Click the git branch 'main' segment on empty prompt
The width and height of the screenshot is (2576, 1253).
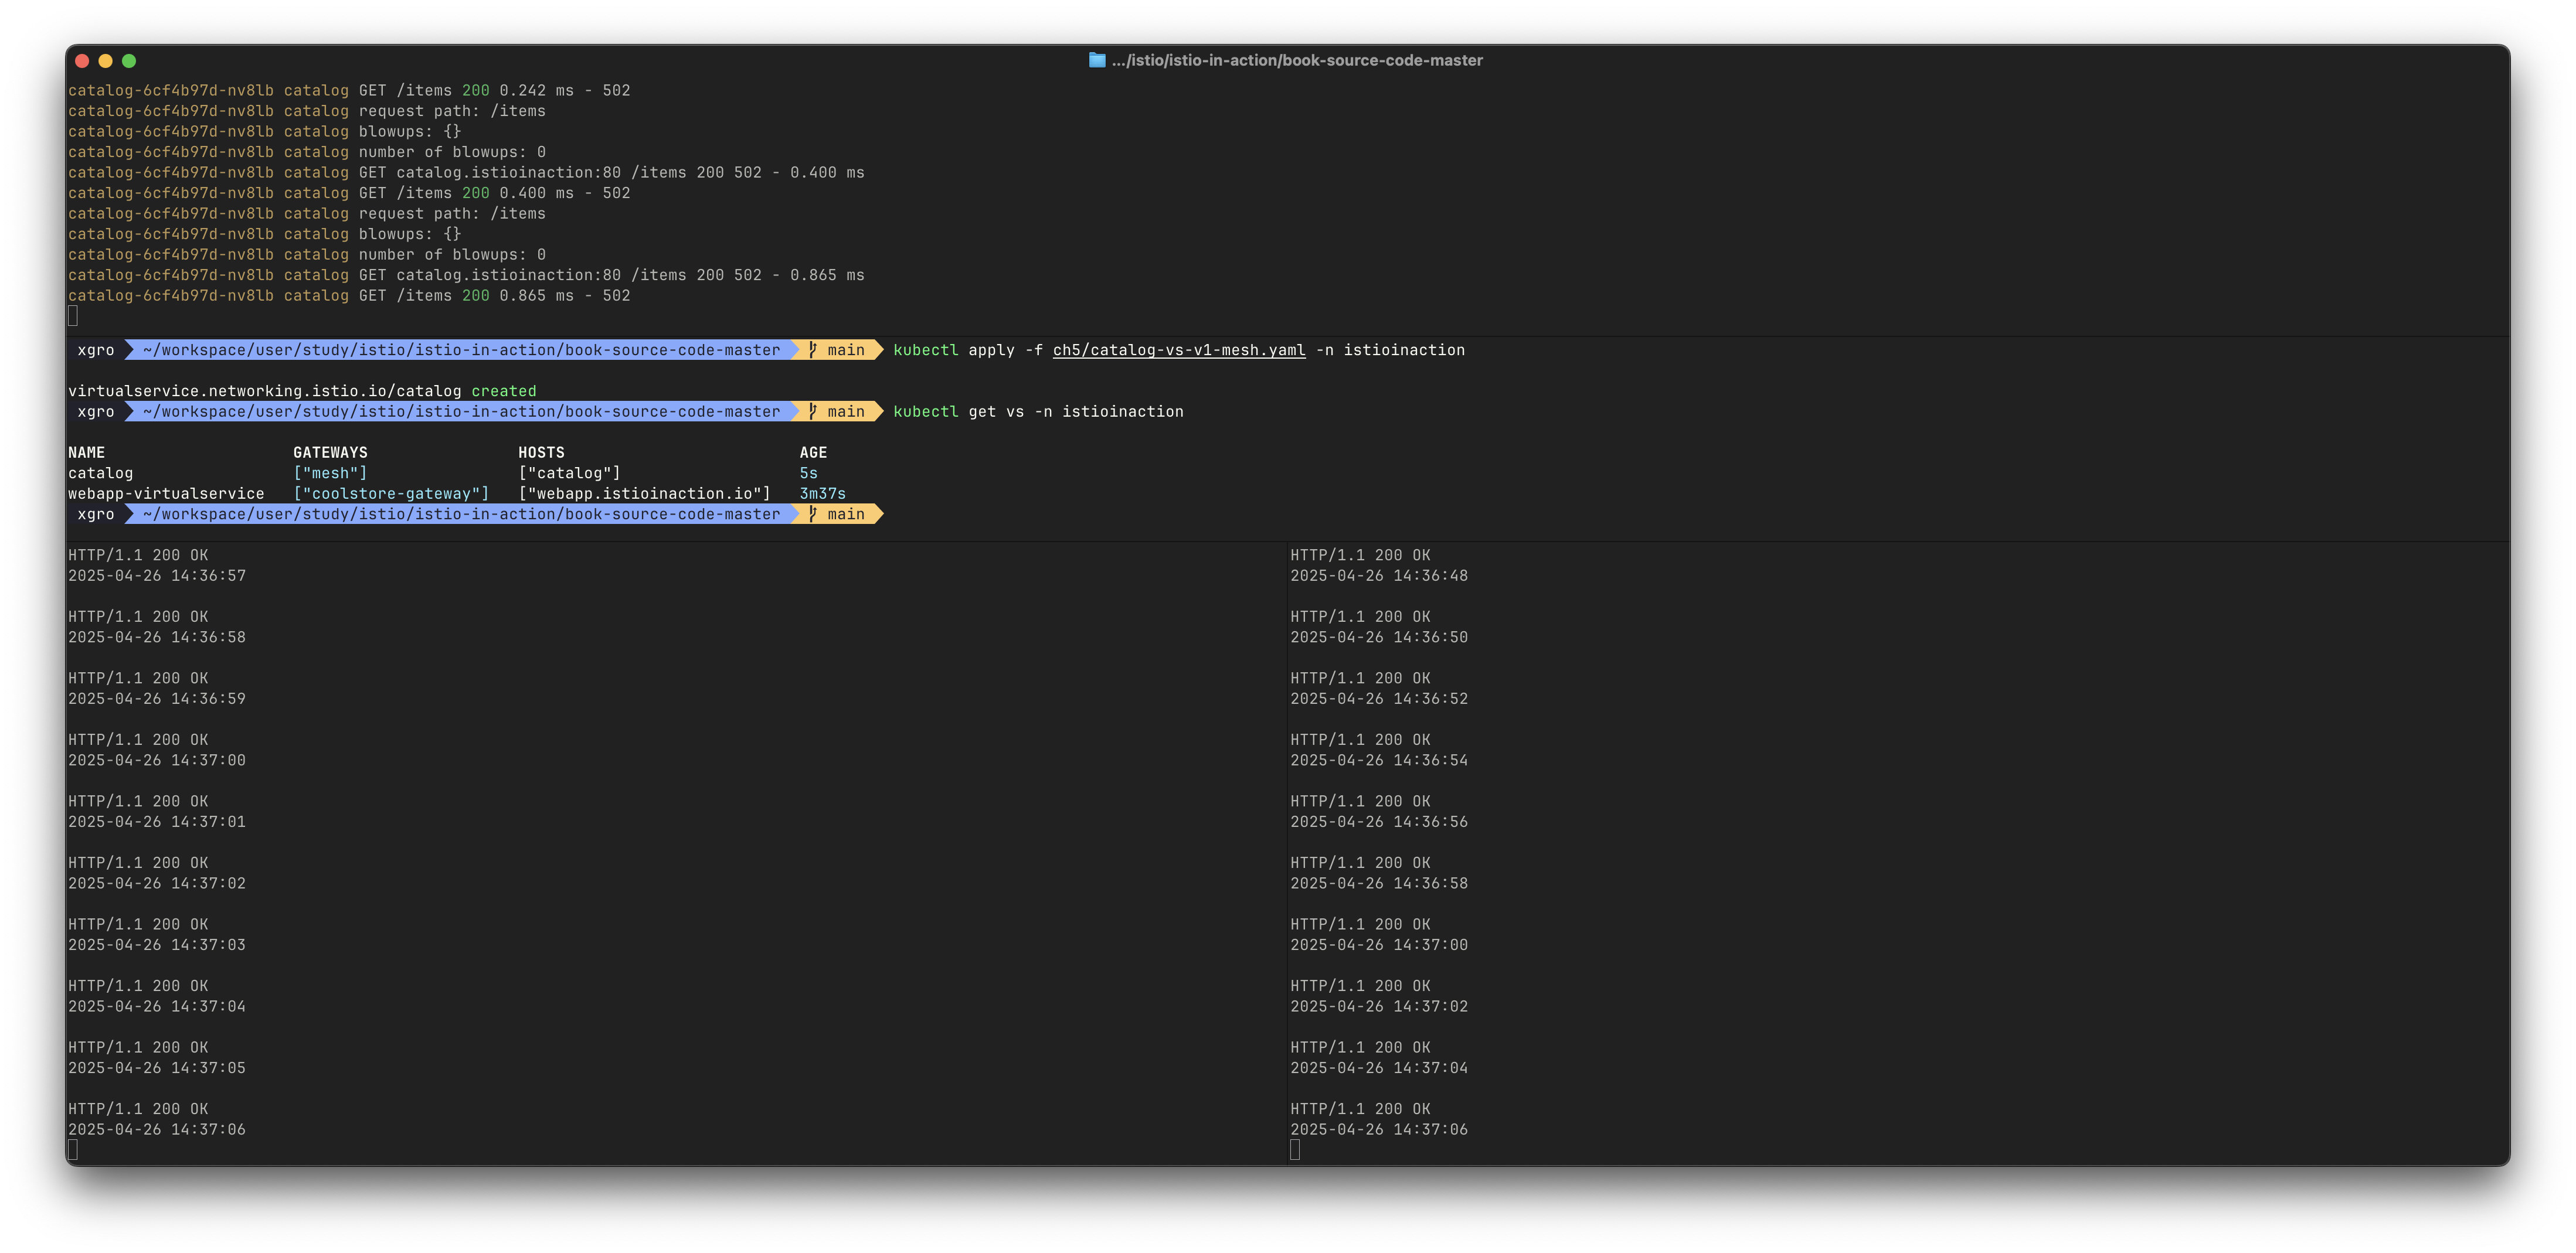pyautogui.click(x=837, y=514)
